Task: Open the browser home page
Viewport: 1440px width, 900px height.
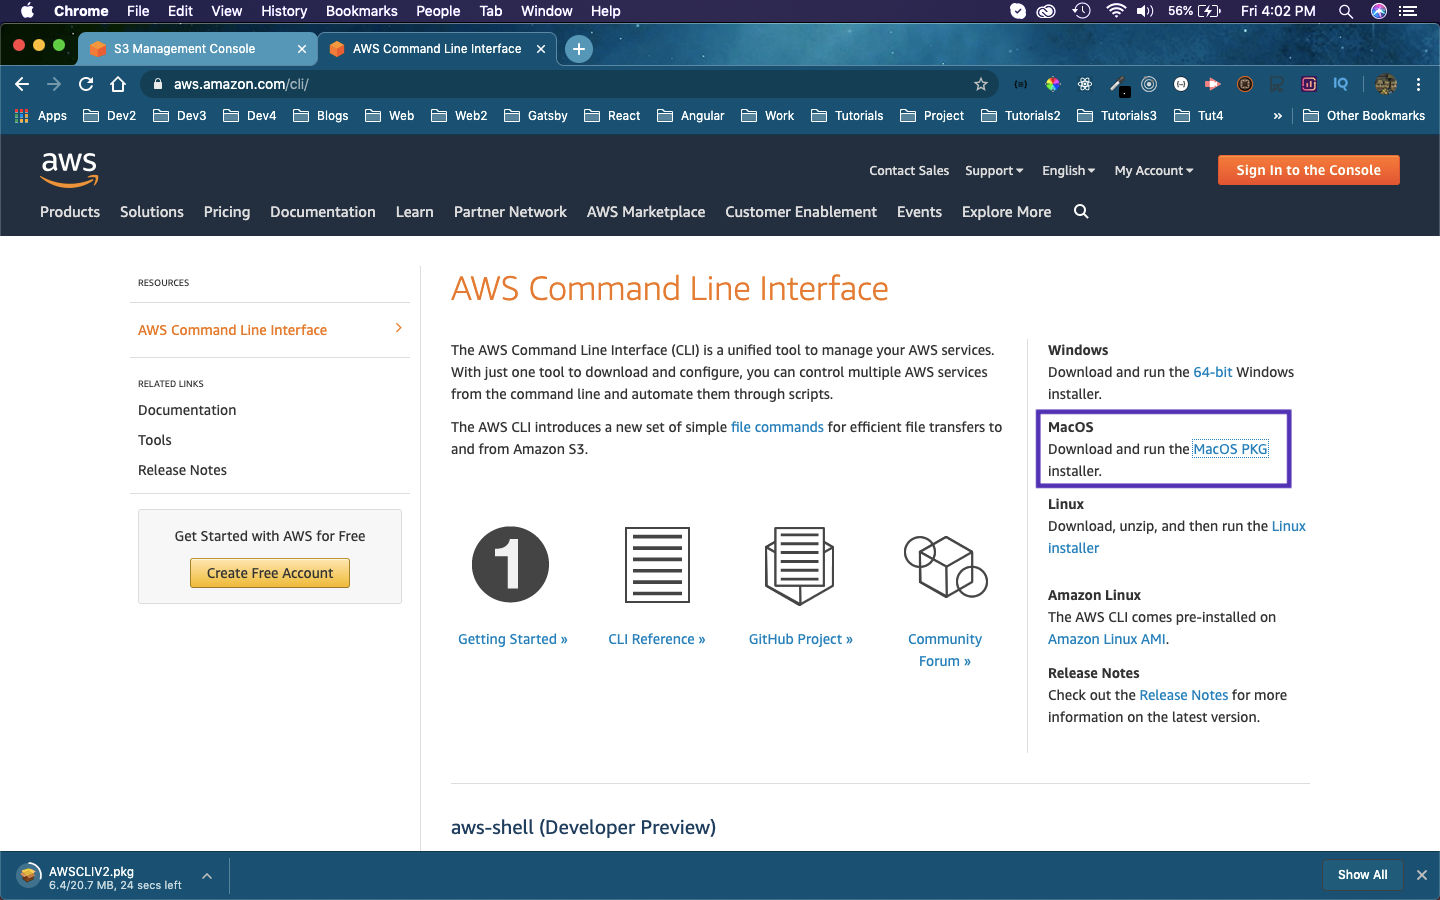Action: pyautogui.click(x=118, y=84)
